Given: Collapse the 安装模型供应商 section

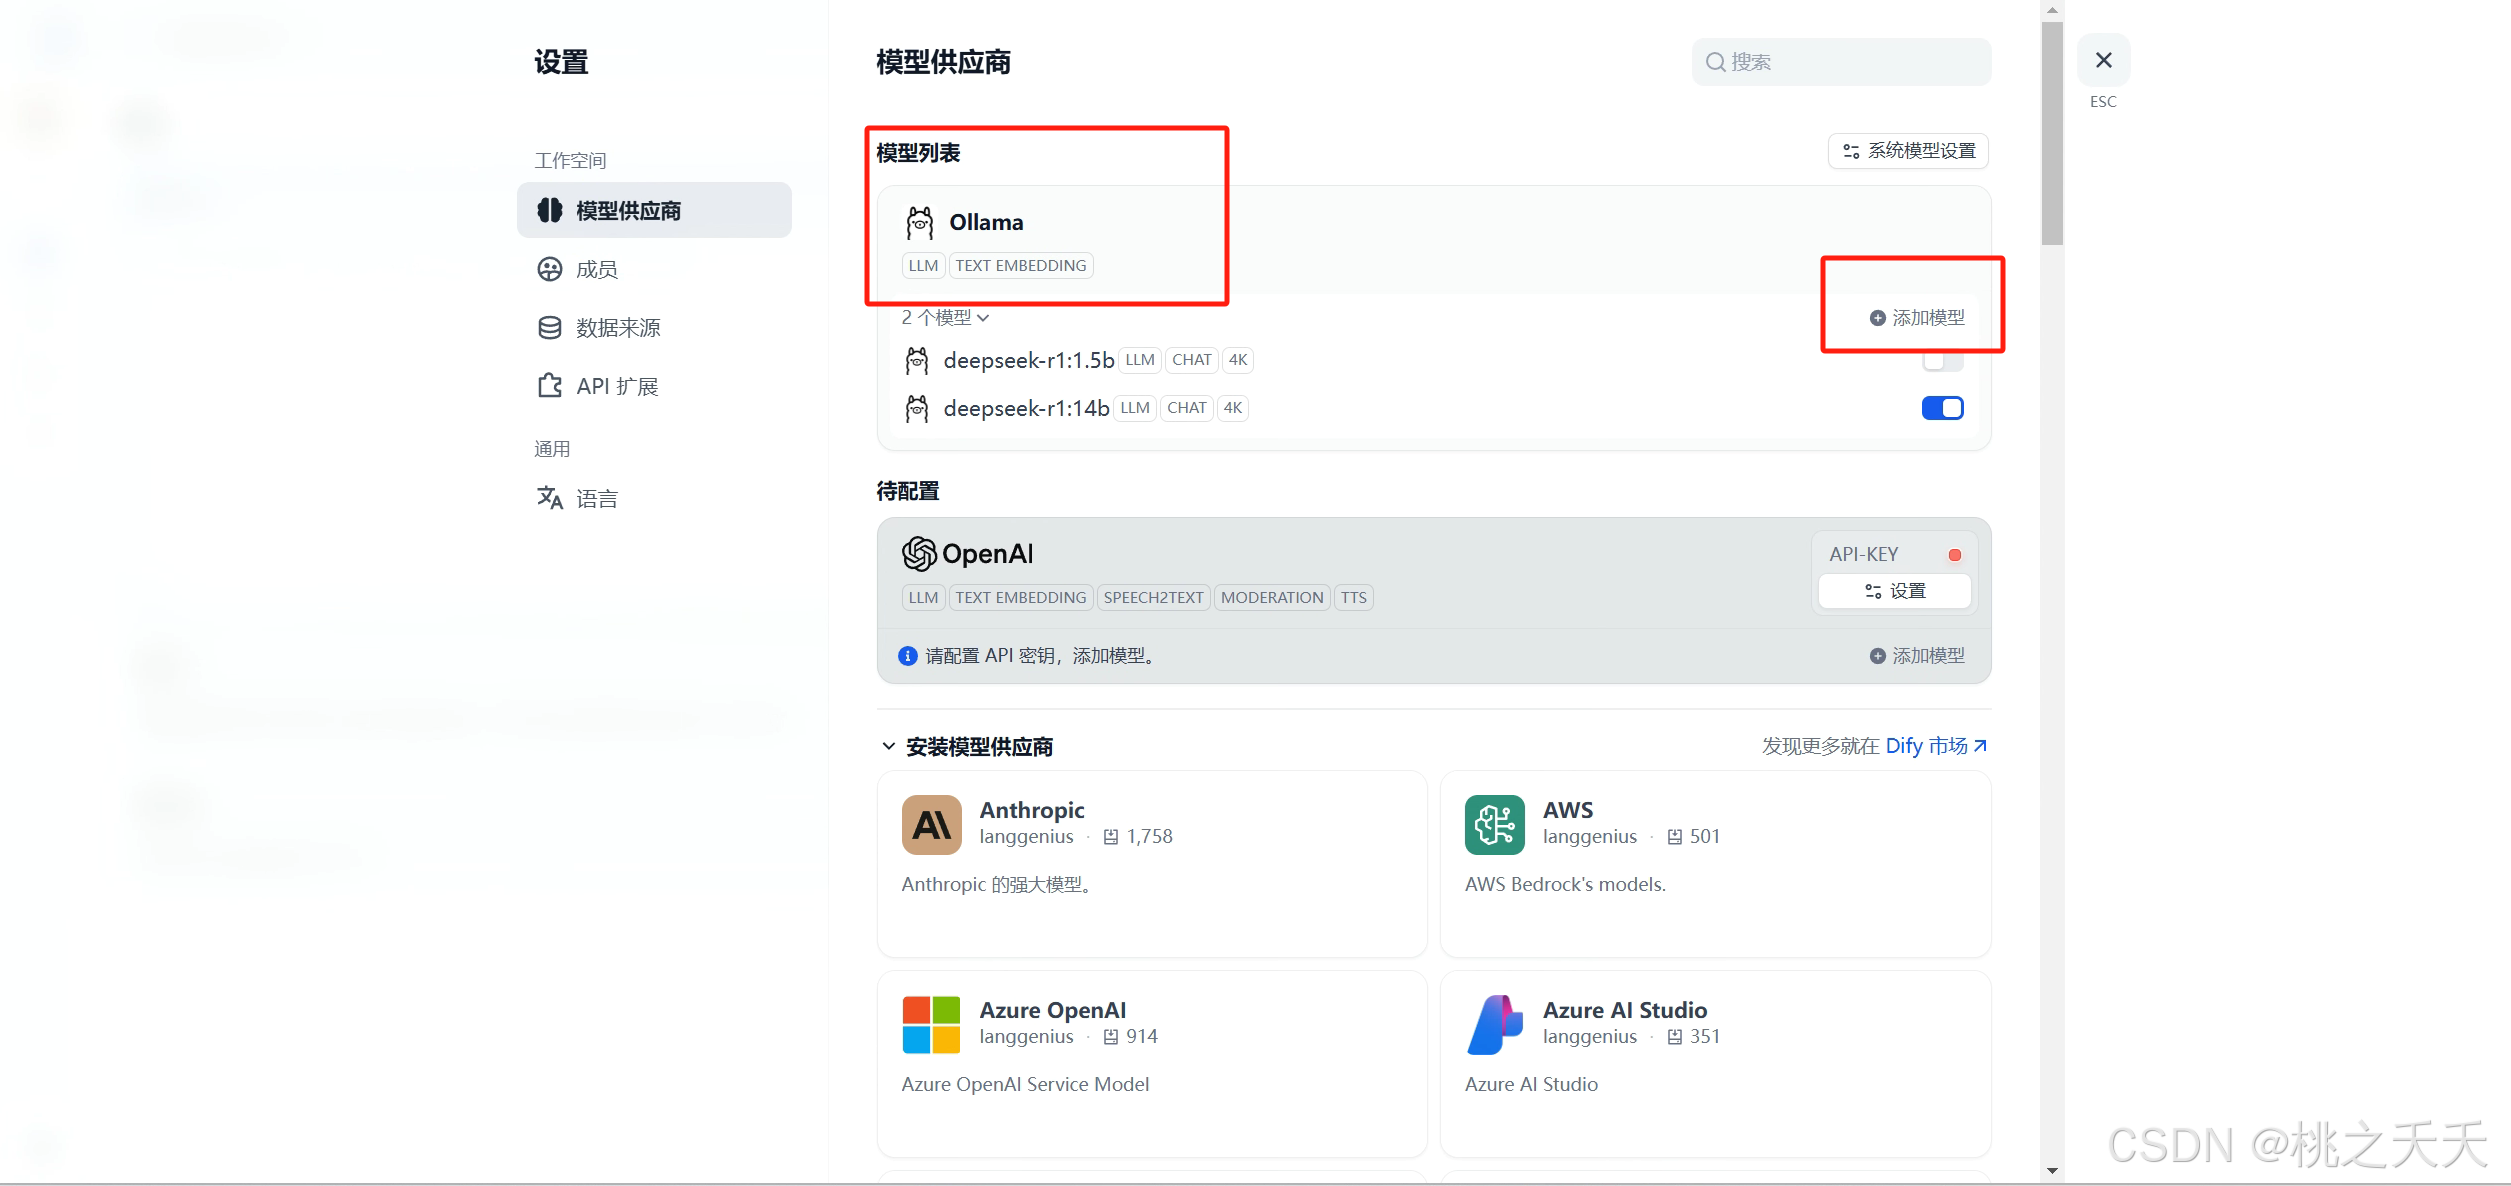Looking at the screenshot, I should pyautogui.click(x=888, y=747).
